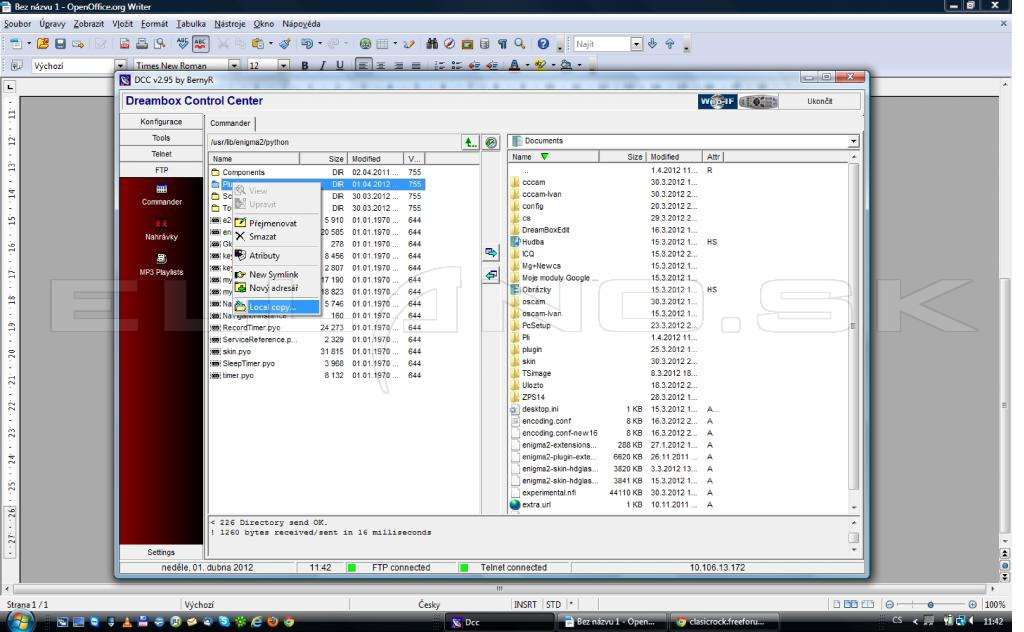This screenshot has width=1024, height=632.
Task: Toggle italic formatting in Writer
Action: point(322,65)
